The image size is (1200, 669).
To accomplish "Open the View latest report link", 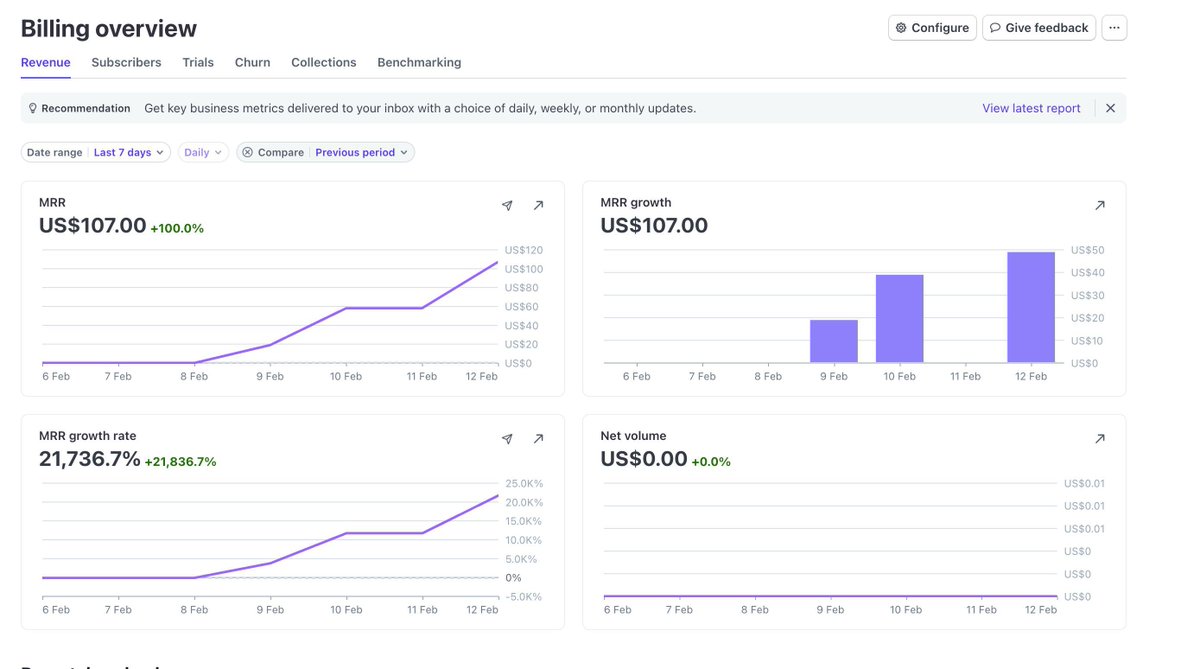I will point(1031,108).
